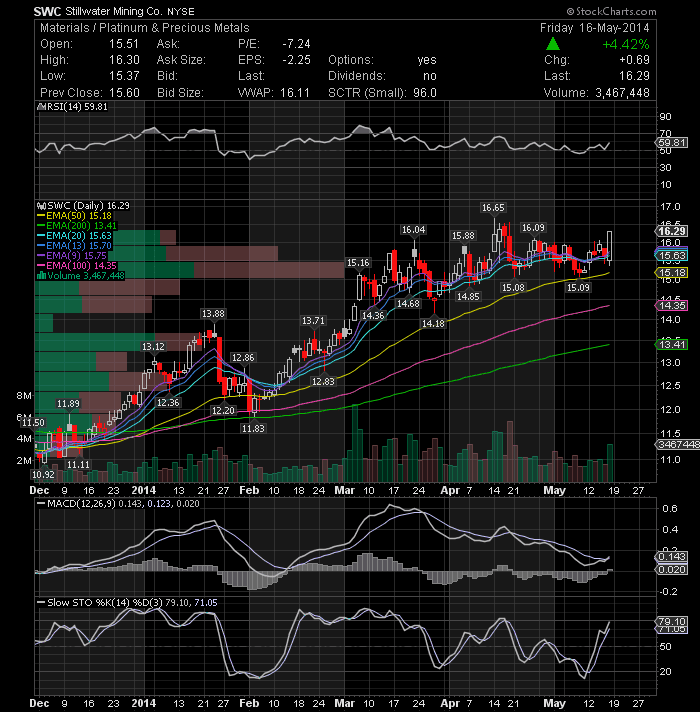Click the Stillwater Mining Co. company name
Screen dimensions: 700x712
point(113,11)
